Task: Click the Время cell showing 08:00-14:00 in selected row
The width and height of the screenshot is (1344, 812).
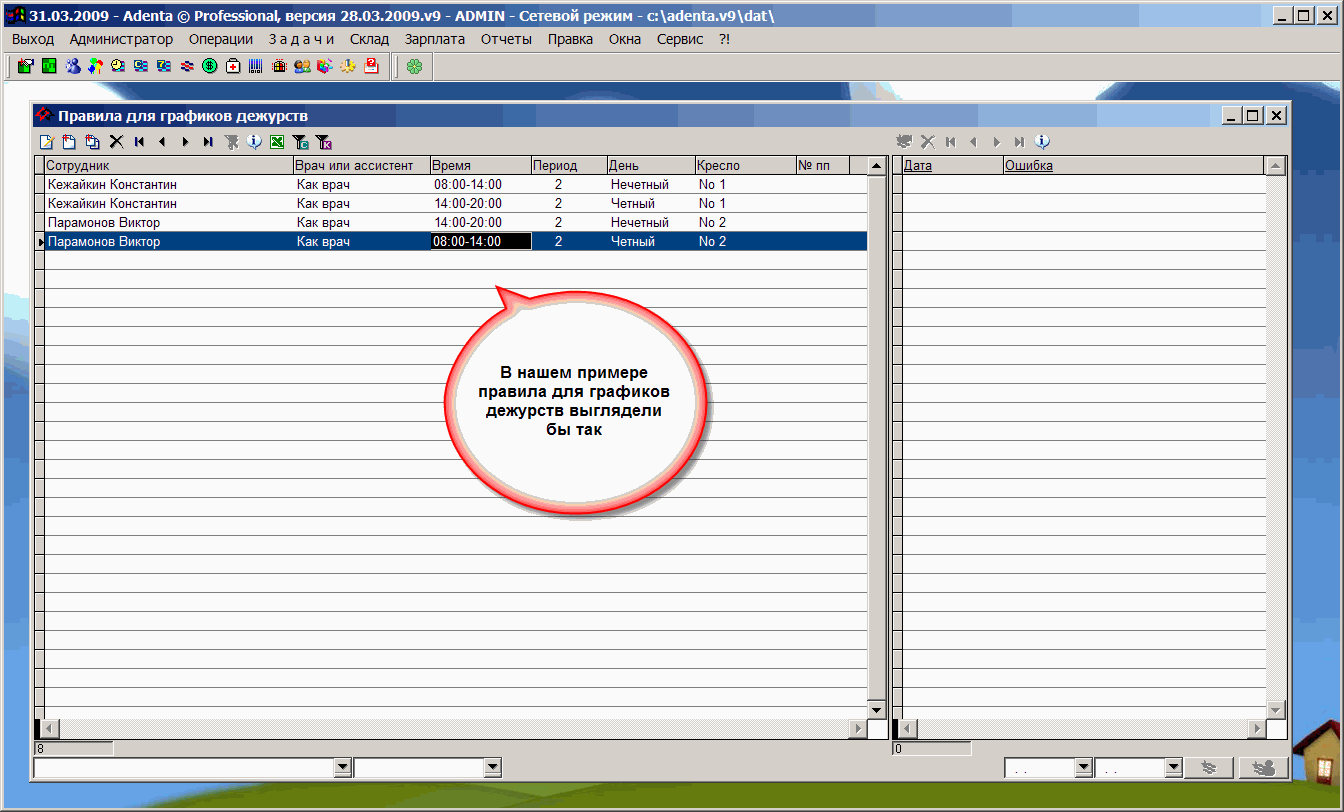Action: click(480, 242)
